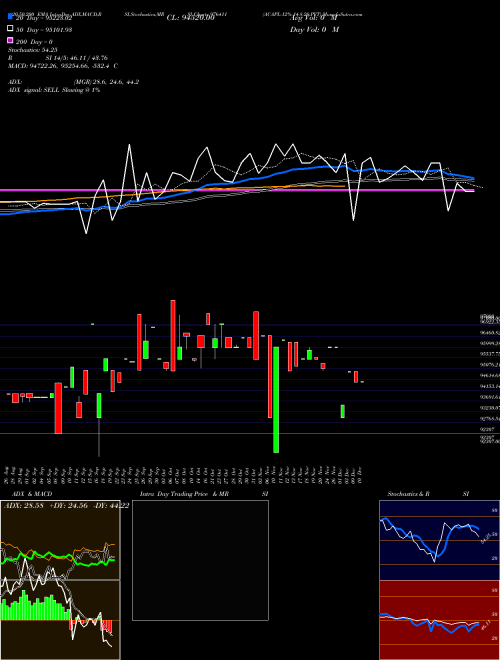
Task: Click the empty Intra Day Trading Price panel
Action: point(200,560)
